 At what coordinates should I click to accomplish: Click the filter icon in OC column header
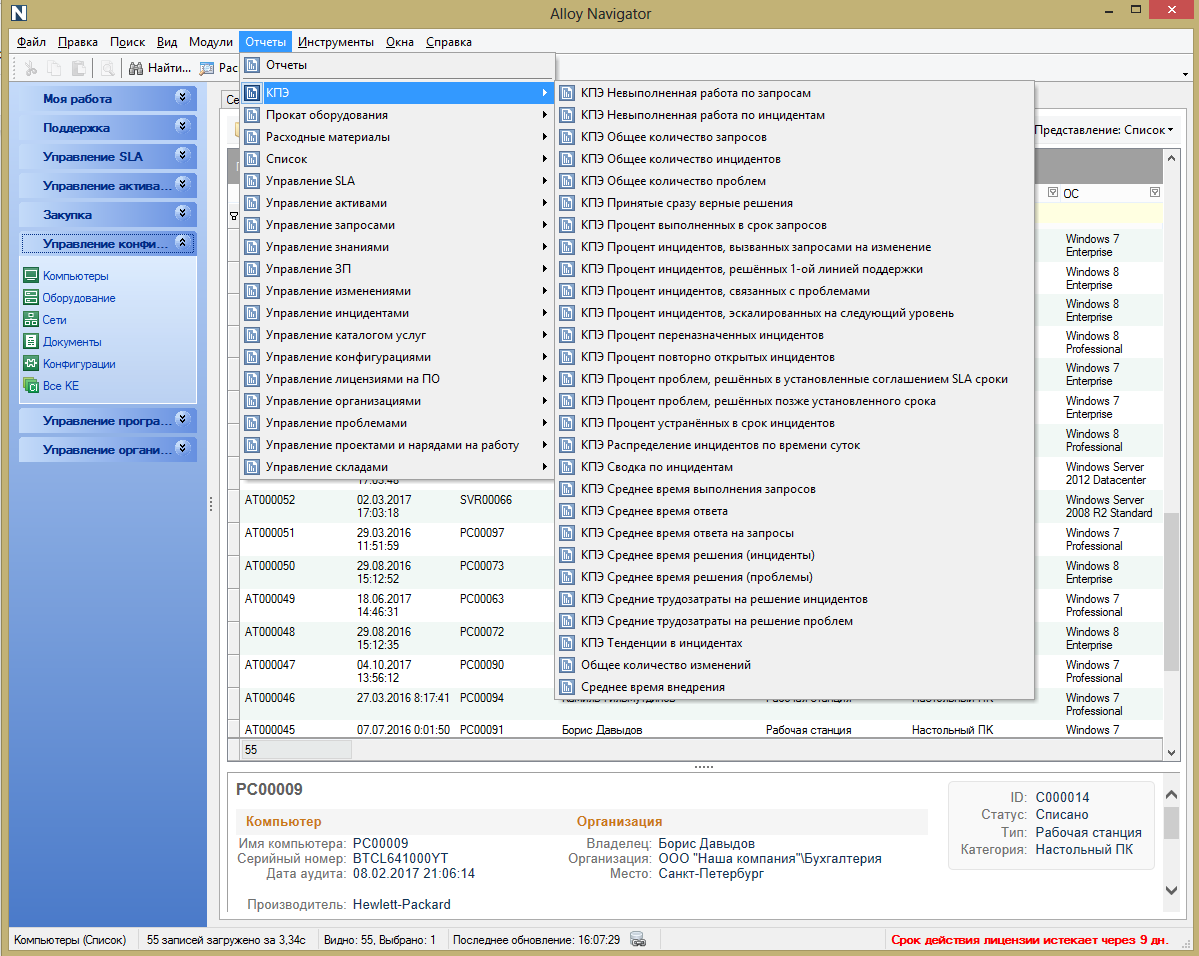[x=1155, y=192]
